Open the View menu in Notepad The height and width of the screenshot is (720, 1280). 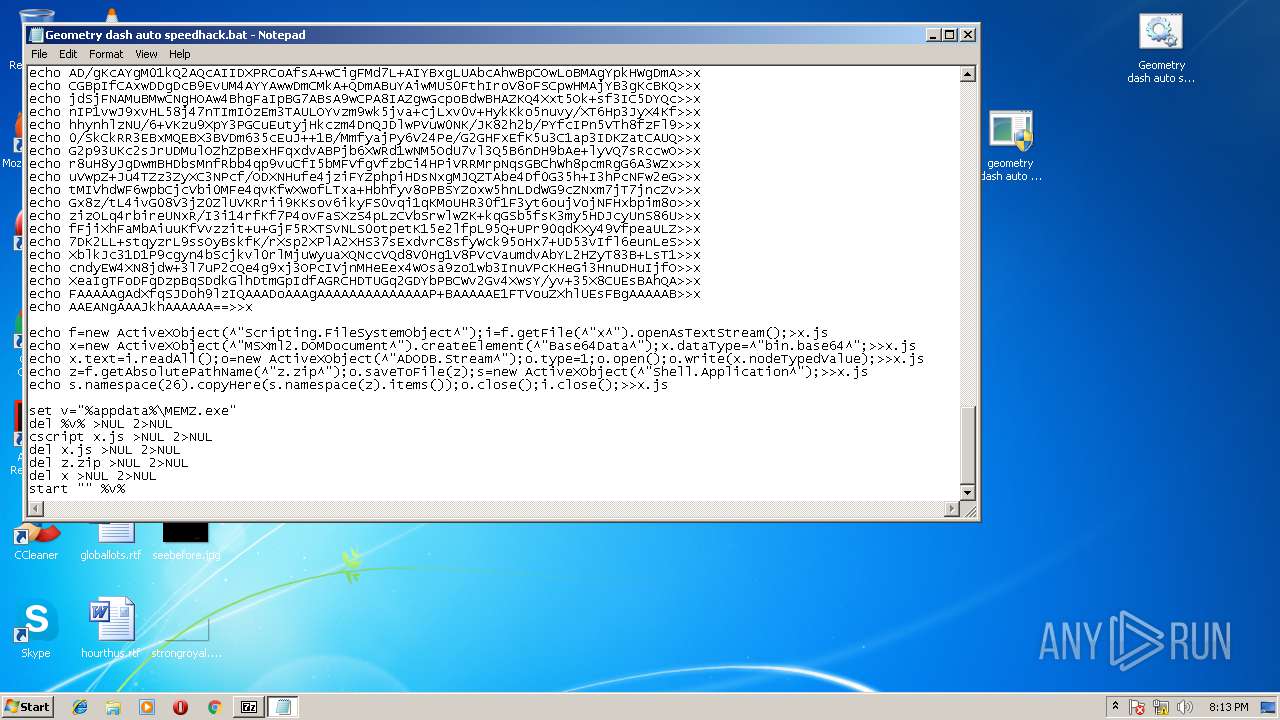[146, 54]
